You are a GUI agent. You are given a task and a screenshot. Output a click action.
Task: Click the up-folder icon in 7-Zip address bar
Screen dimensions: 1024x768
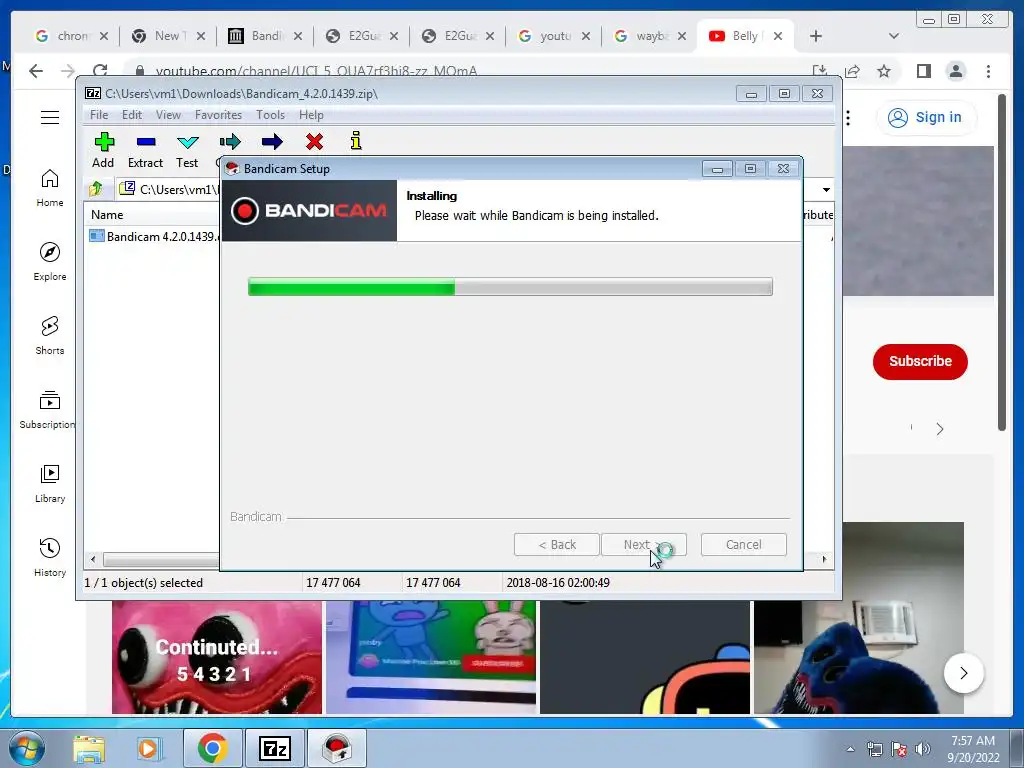tap(96, 189)
